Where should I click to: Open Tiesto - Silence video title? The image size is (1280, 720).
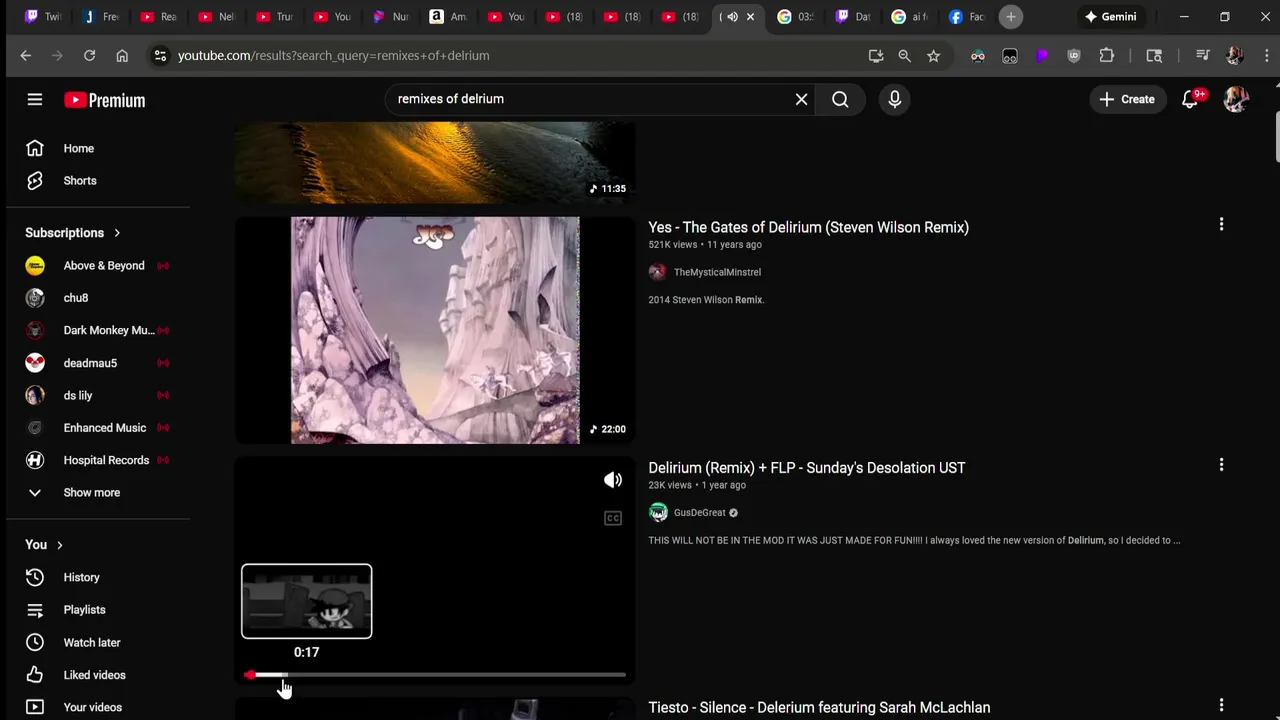819,708
